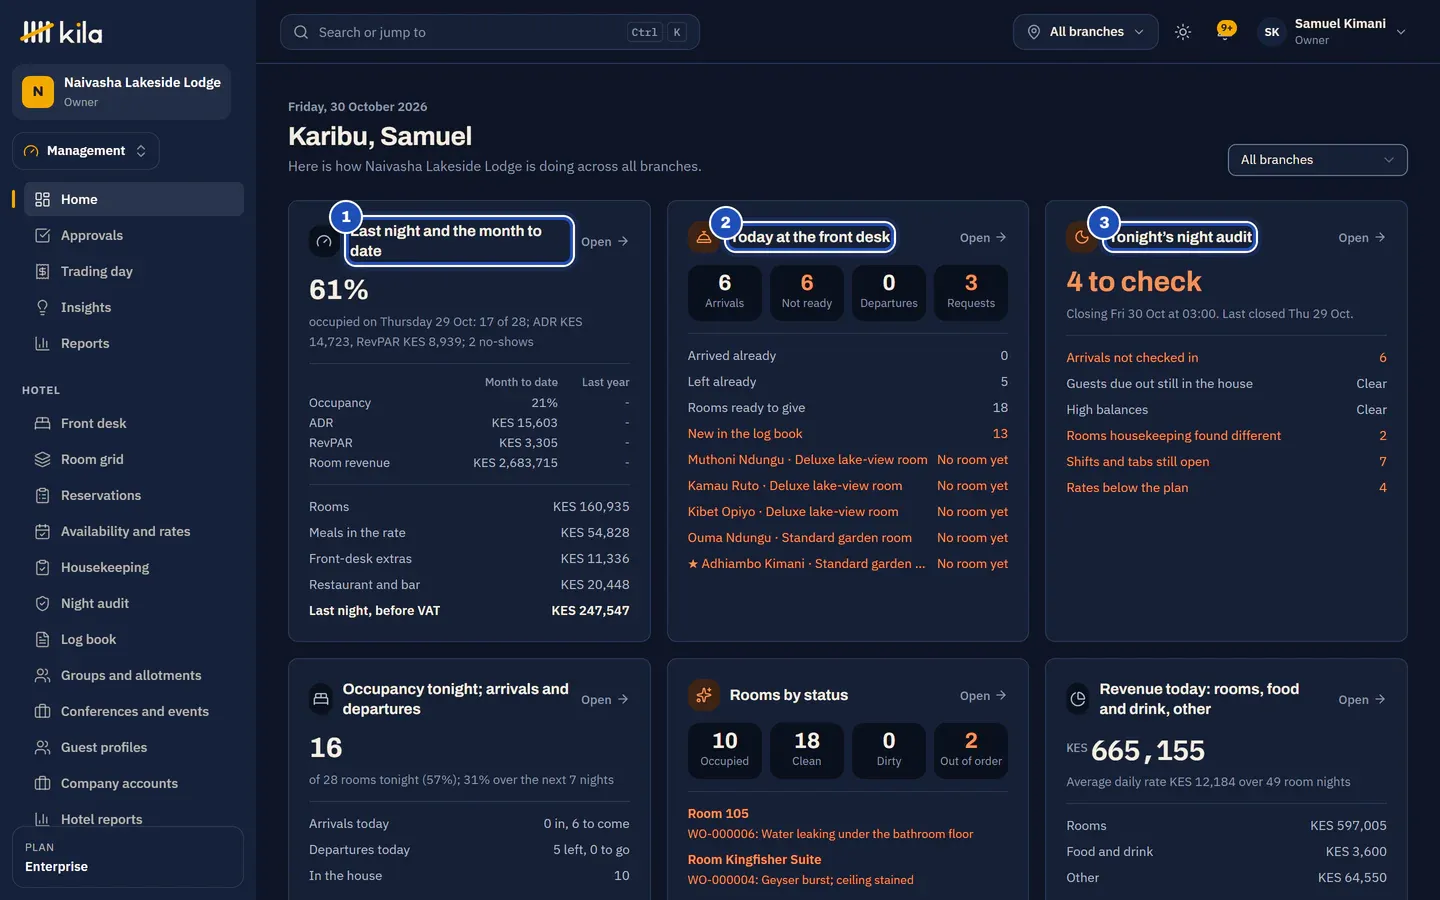Viewport: 1440px width, 900px height.
Task: Expand the Samuel Kimani account menu chevron
Action: coord(1401,32)
